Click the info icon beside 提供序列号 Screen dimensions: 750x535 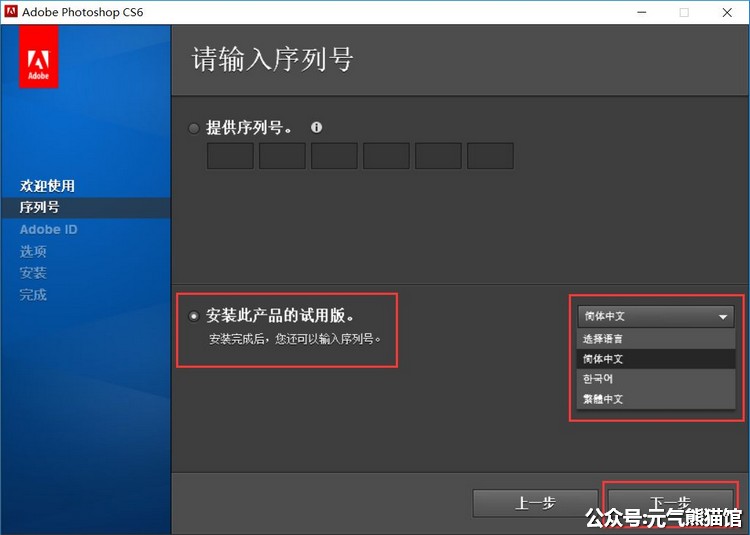click(317, 128)
